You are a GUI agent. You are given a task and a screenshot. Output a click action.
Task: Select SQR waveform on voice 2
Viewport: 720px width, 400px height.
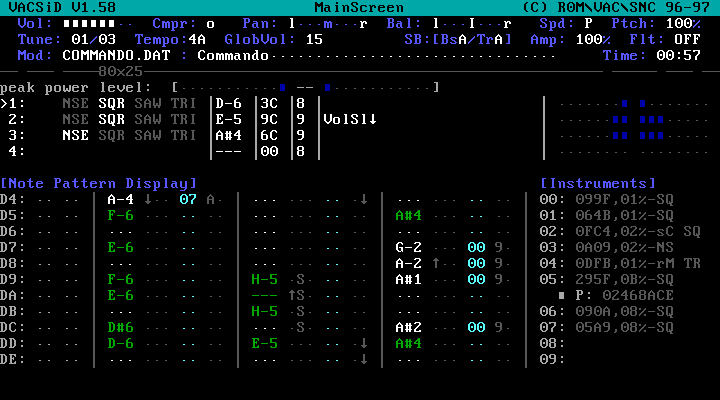[x=112, y=119]
